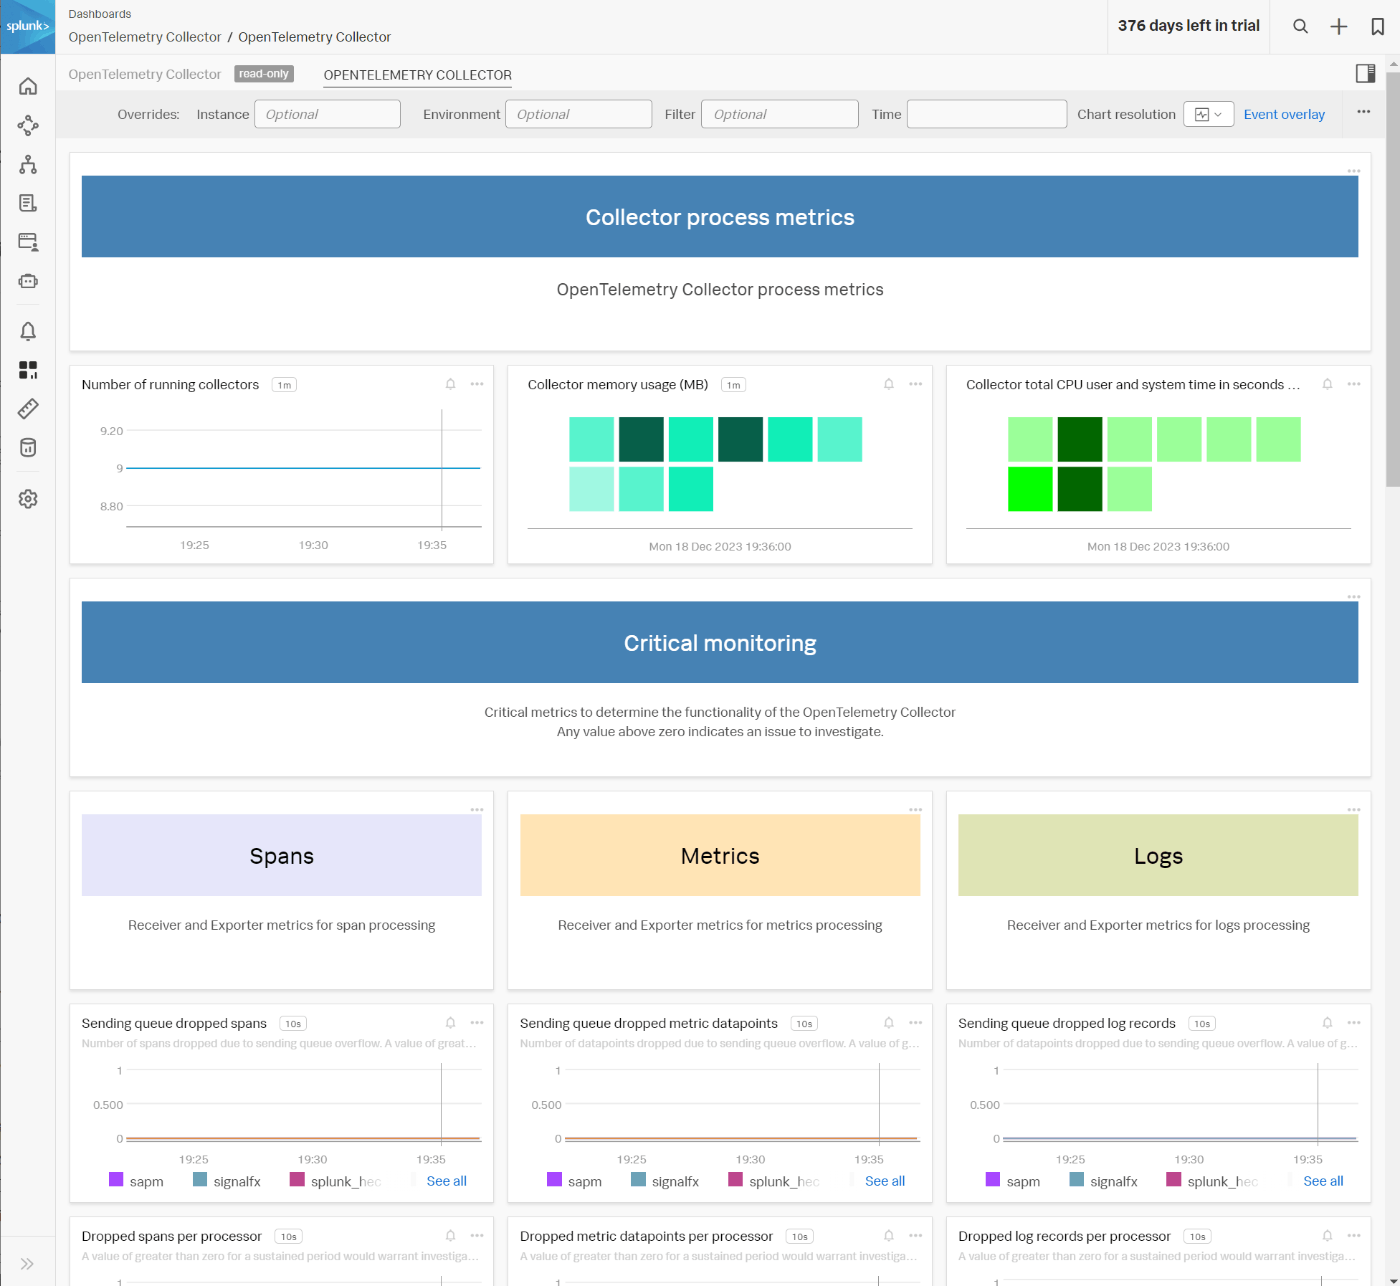Click 376 days left in trial text

pyautogui.click(x=1188, y=26)
